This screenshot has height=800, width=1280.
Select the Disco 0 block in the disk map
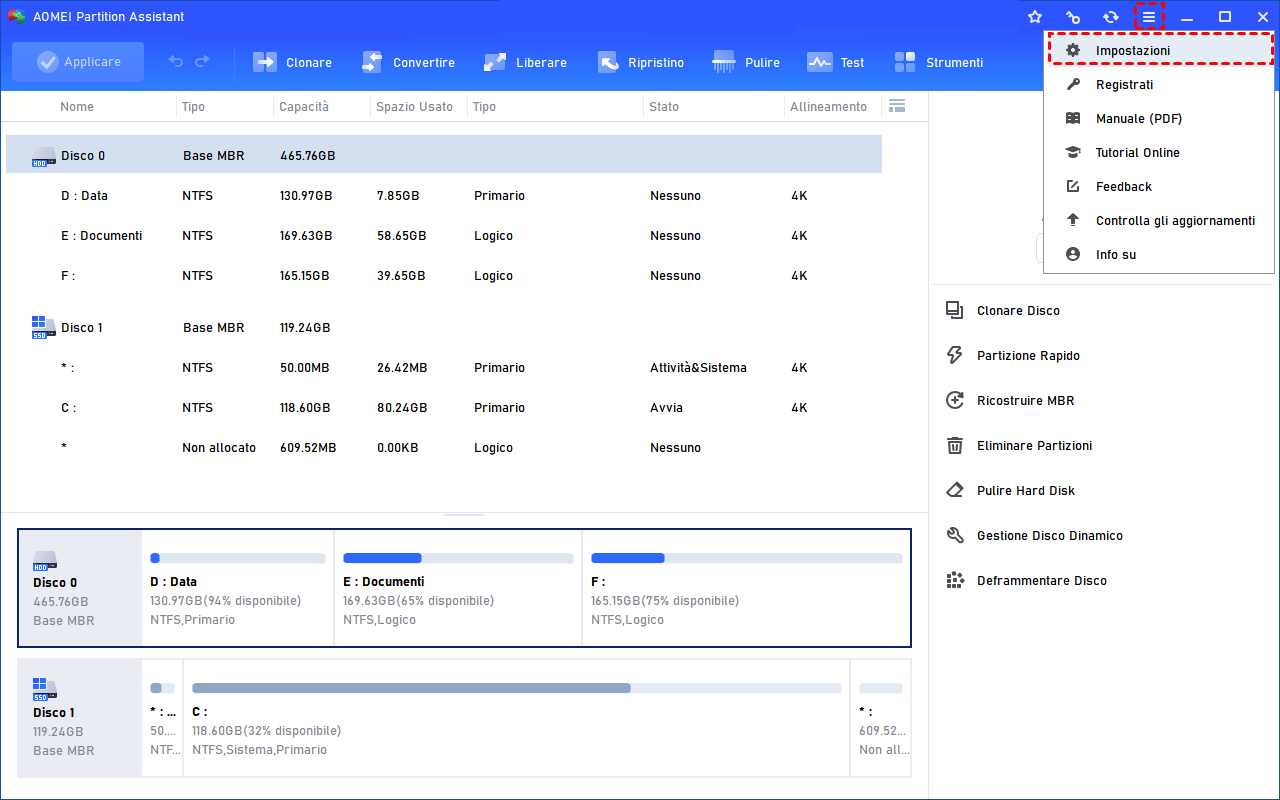(80, 588)
